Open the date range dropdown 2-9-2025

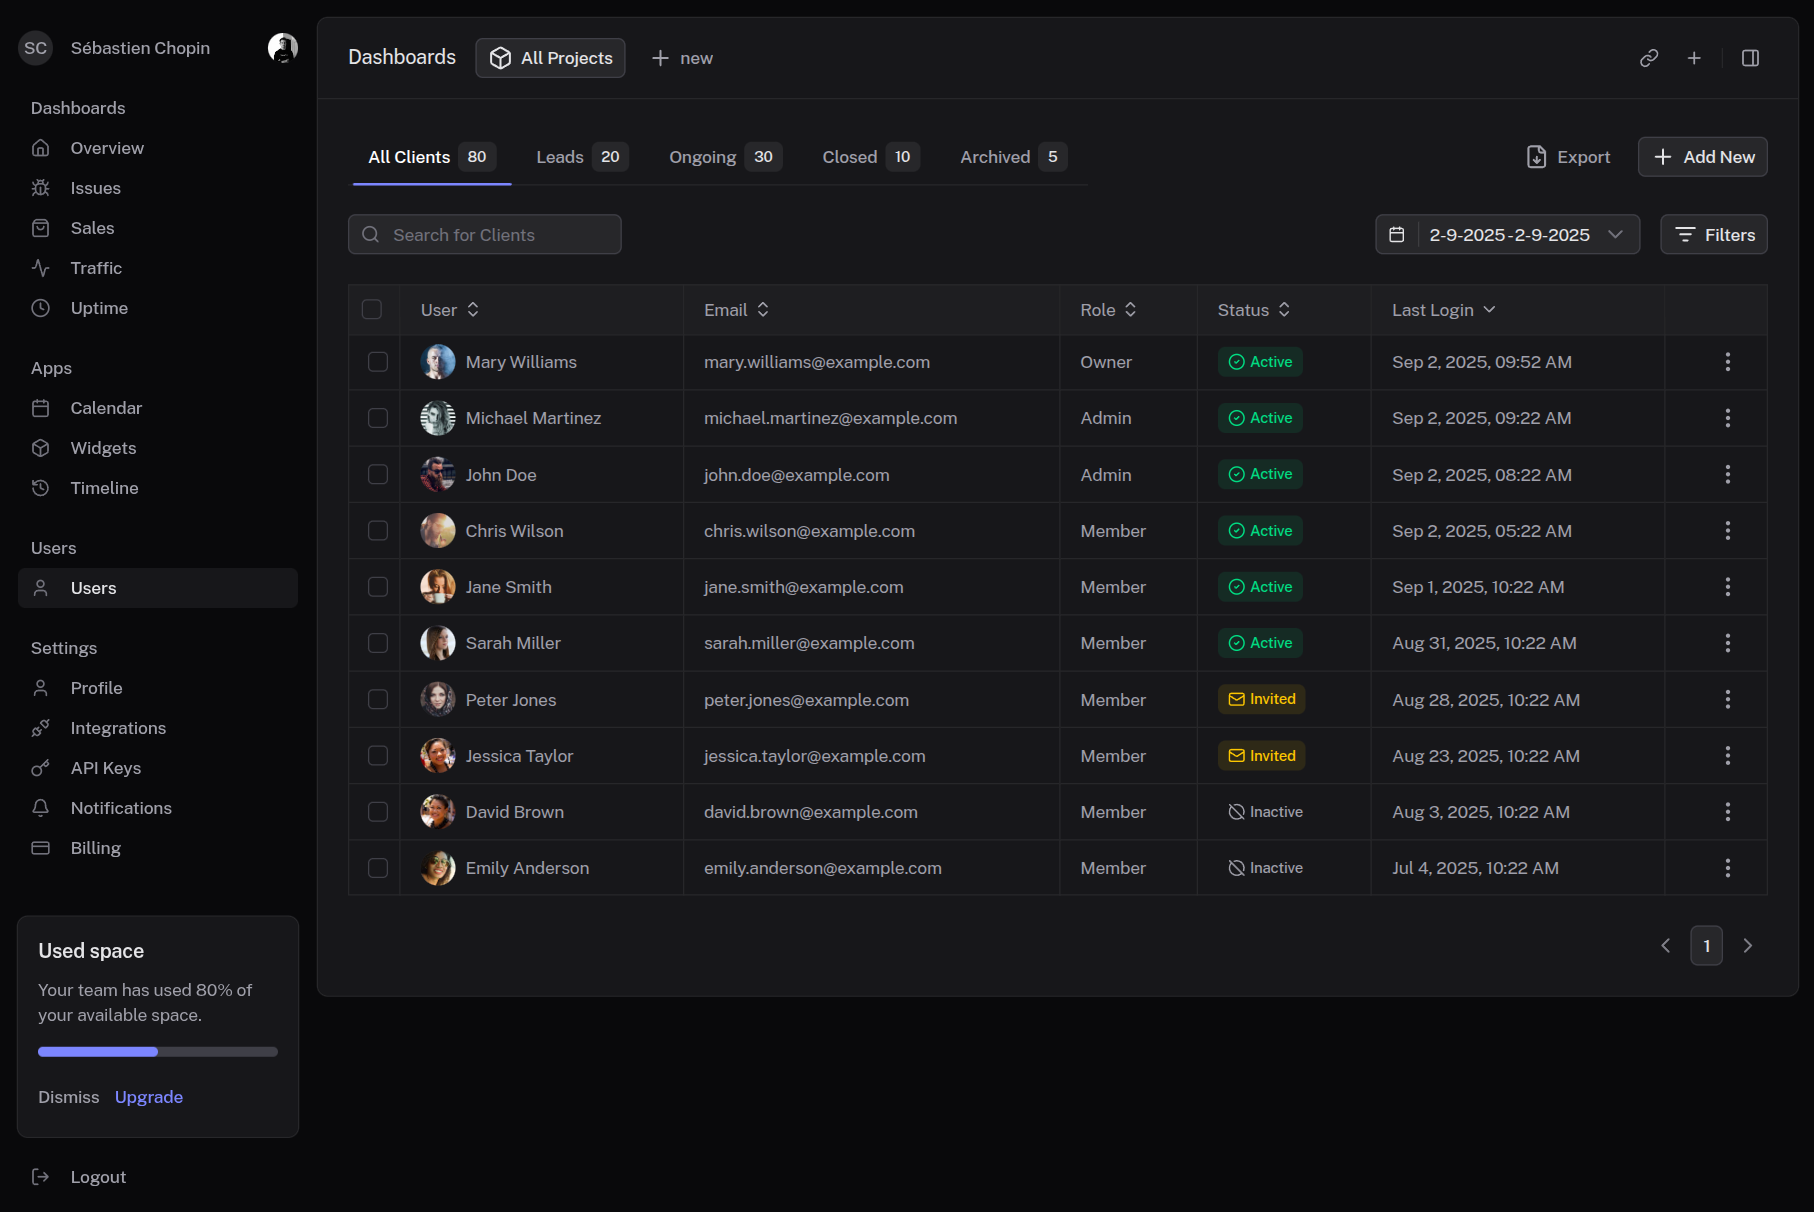click(1507, 235)
